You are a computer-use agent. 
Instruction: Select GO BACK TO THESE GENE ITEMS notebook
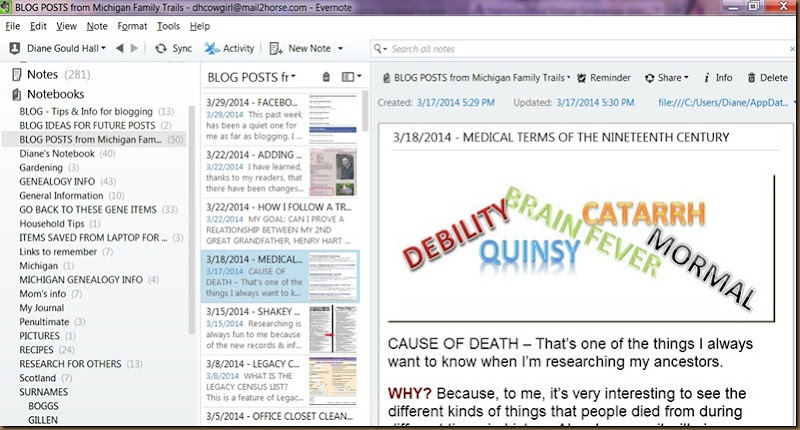[x=98, y=210]
